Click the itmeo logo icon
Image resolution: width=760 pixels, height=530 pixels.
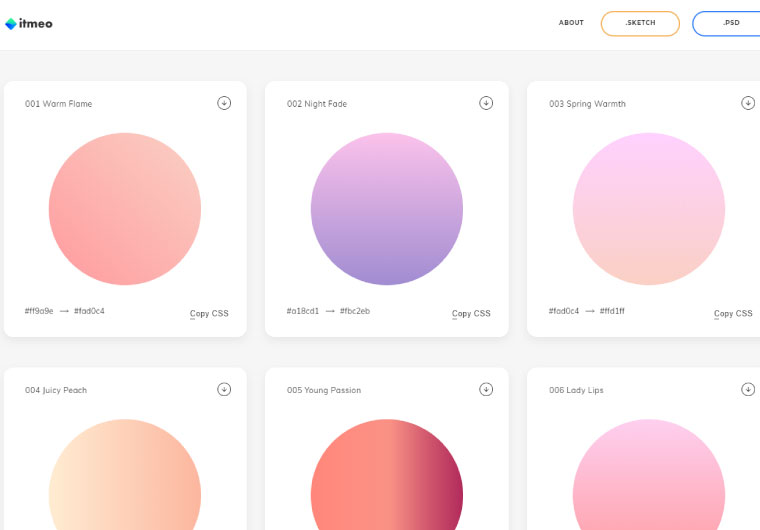(11, 23)
